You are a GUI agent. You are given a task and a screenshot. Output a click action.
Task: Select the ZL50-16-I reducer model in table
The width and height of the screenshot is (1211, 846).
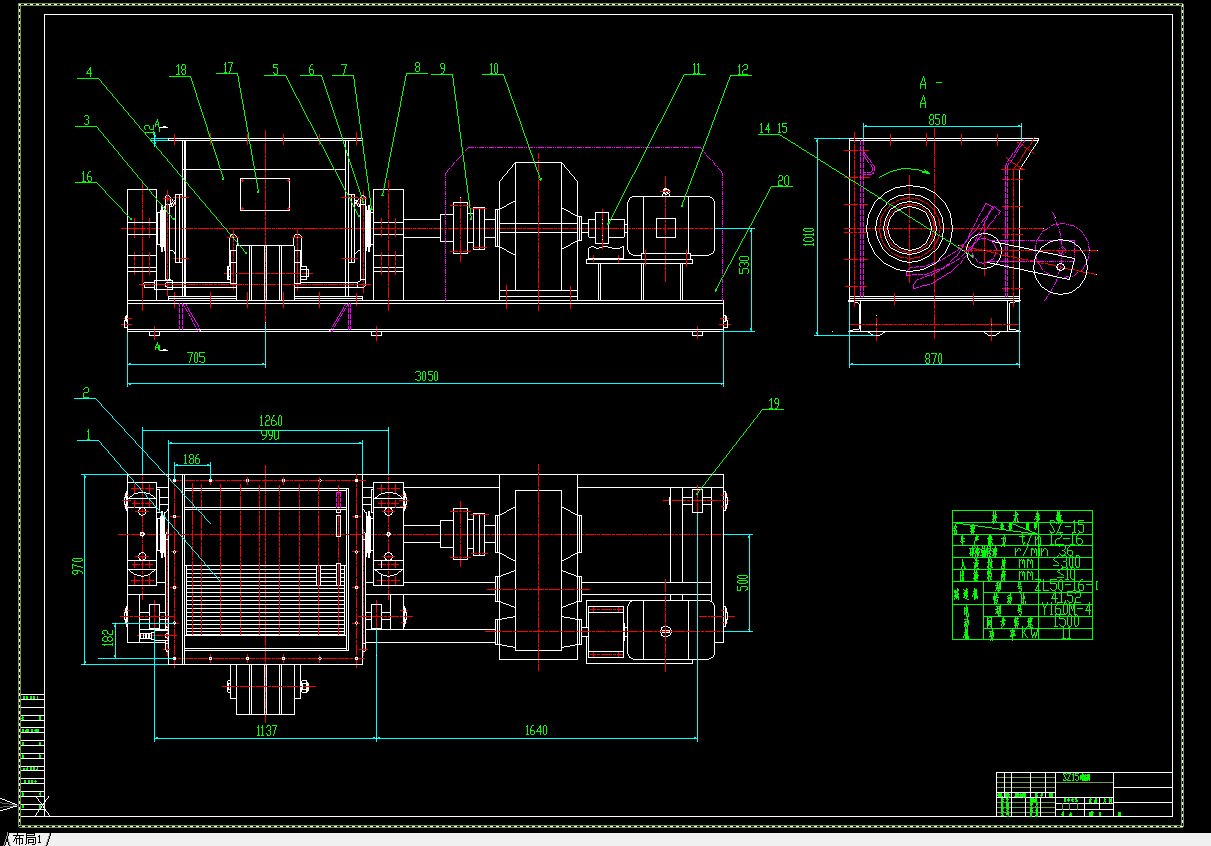(x=1069, y=585)
